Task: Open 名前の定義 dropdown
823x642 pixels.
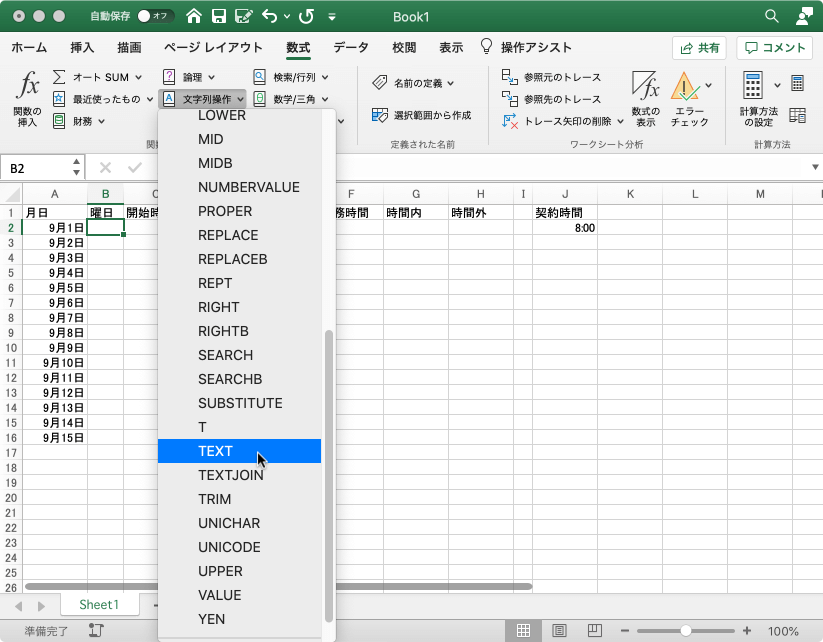Action: pyautogui.click(x=413, y=83)
